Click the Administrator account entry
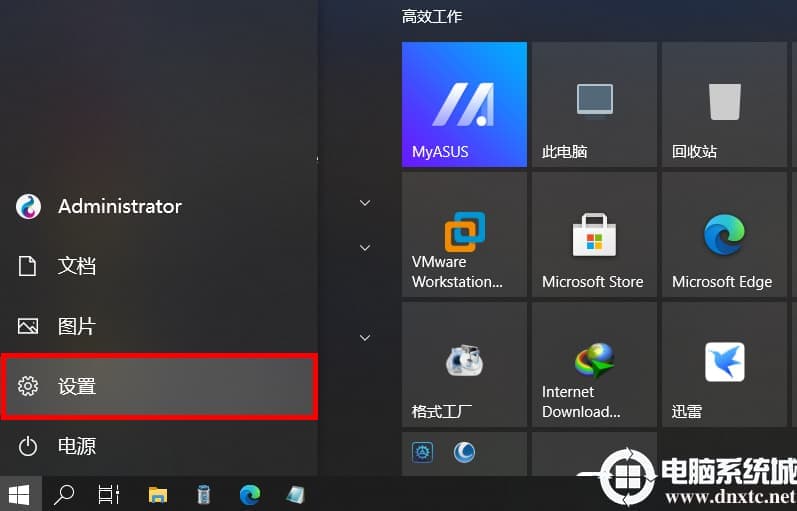 pos(159,206)
